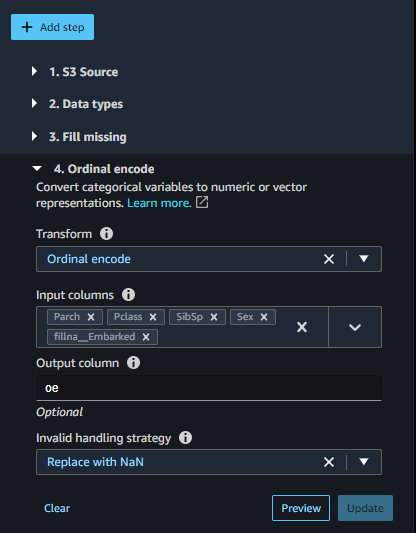Click the Output column info icon

134,363
